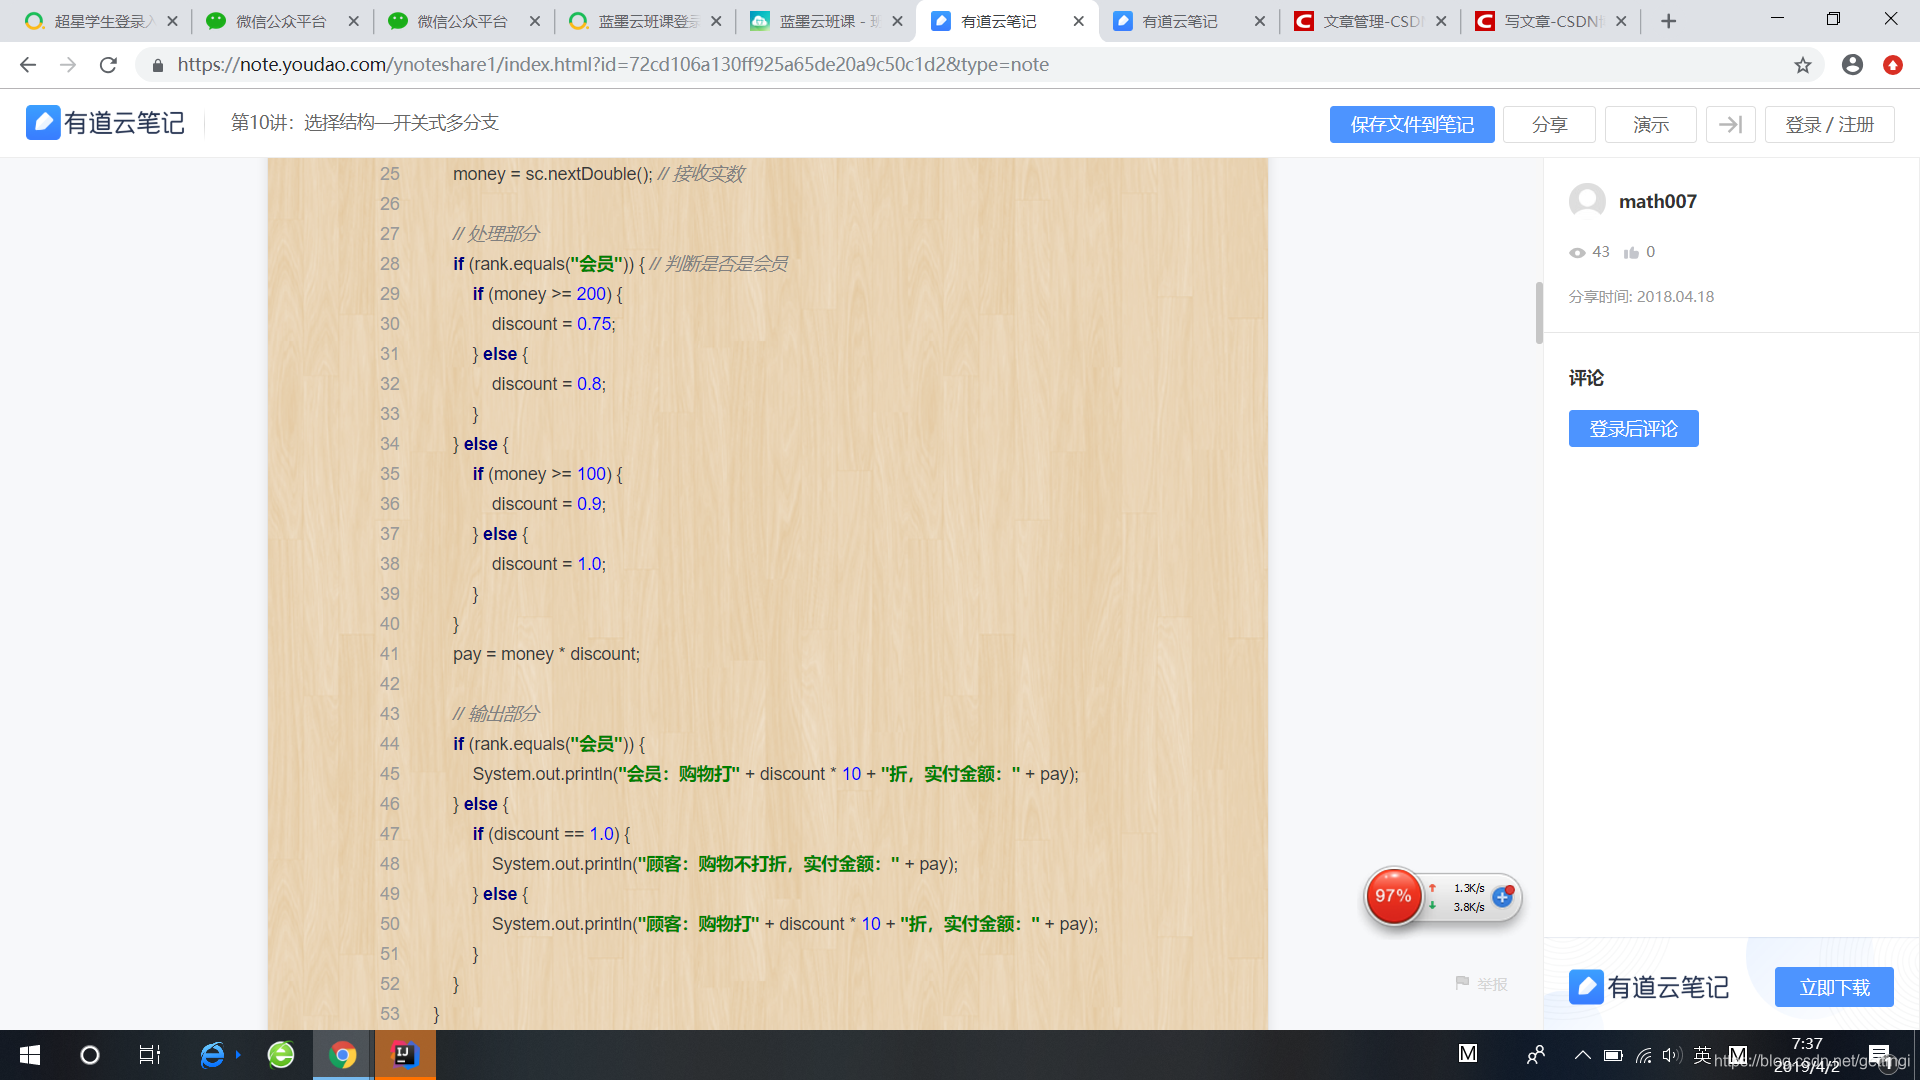Open Task View on taskbar
Viewport: 1920px width, 1080px height.
150,1055
